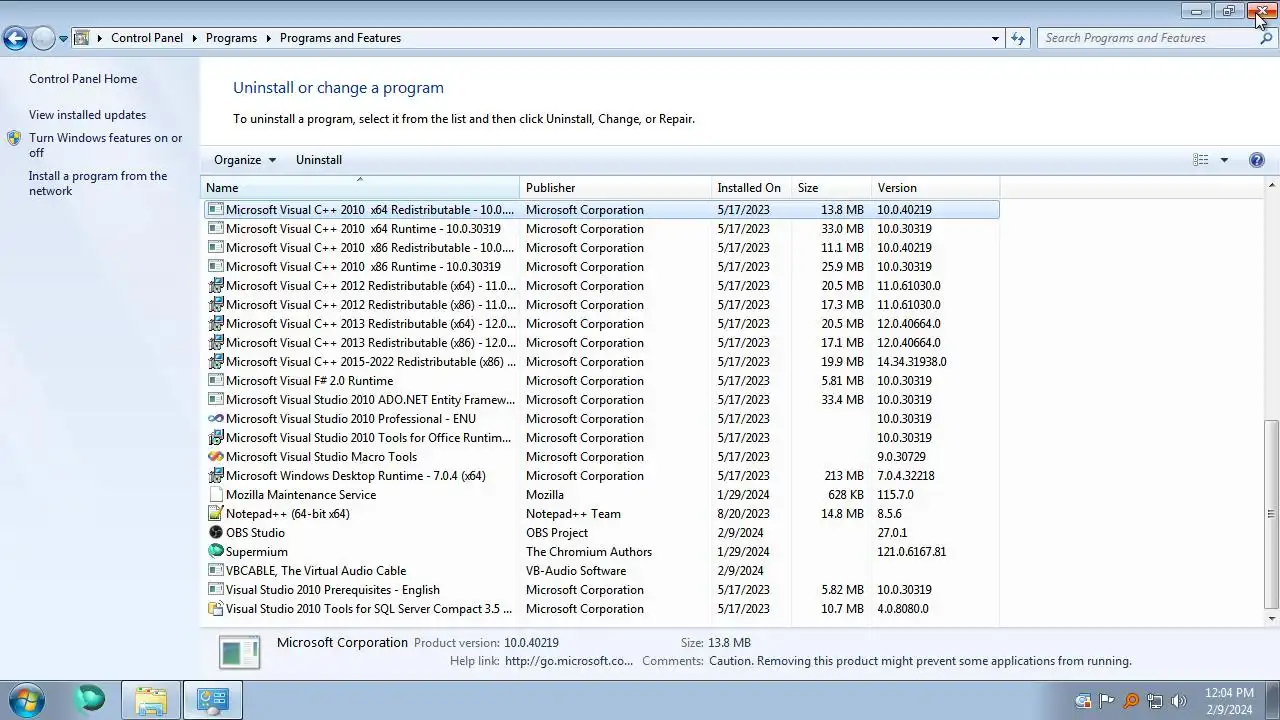Click version 121.0.6167.81 cell
The height and width of the screenshot is (720, 1280).
(912, 552)
